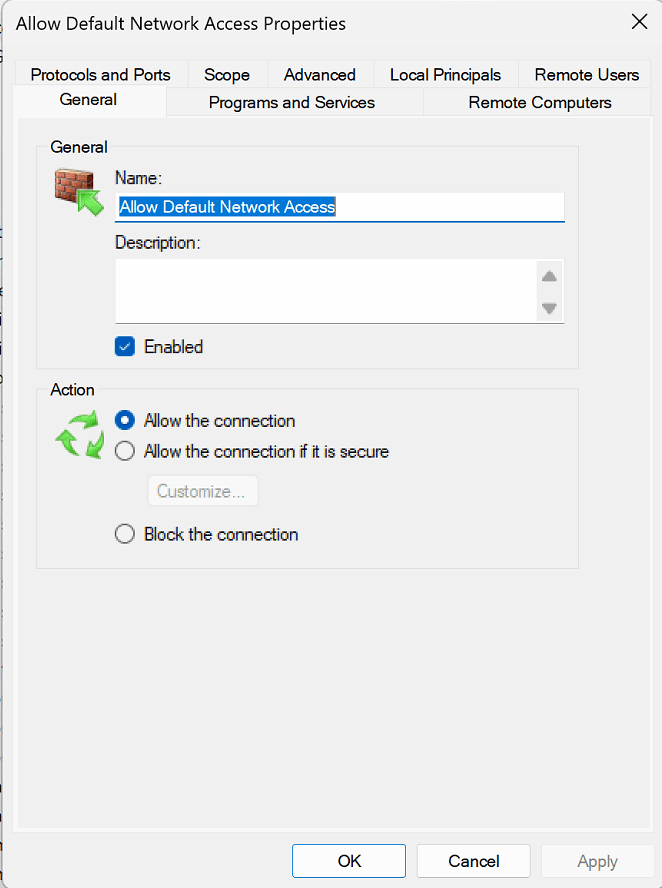Click into the rule Name field
The width and height of the screenshot is (662, 888).
[340, 207]
